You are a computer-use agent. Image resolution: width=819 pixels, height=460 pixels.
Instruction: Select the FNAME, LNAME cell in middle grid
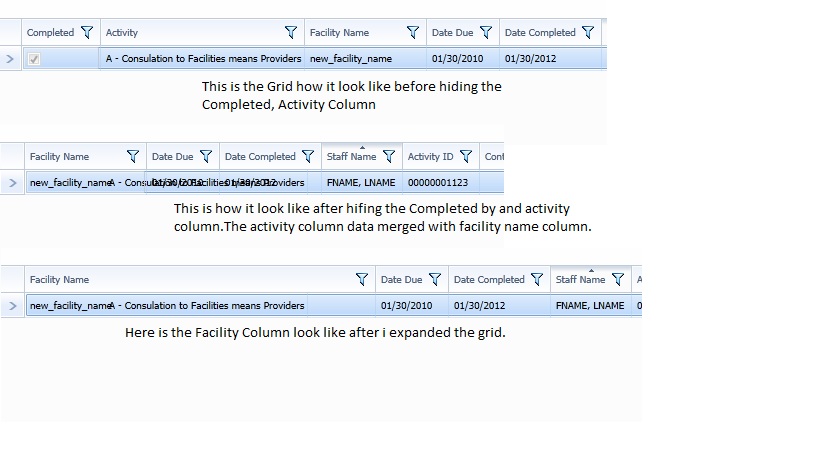pos(361,183)
